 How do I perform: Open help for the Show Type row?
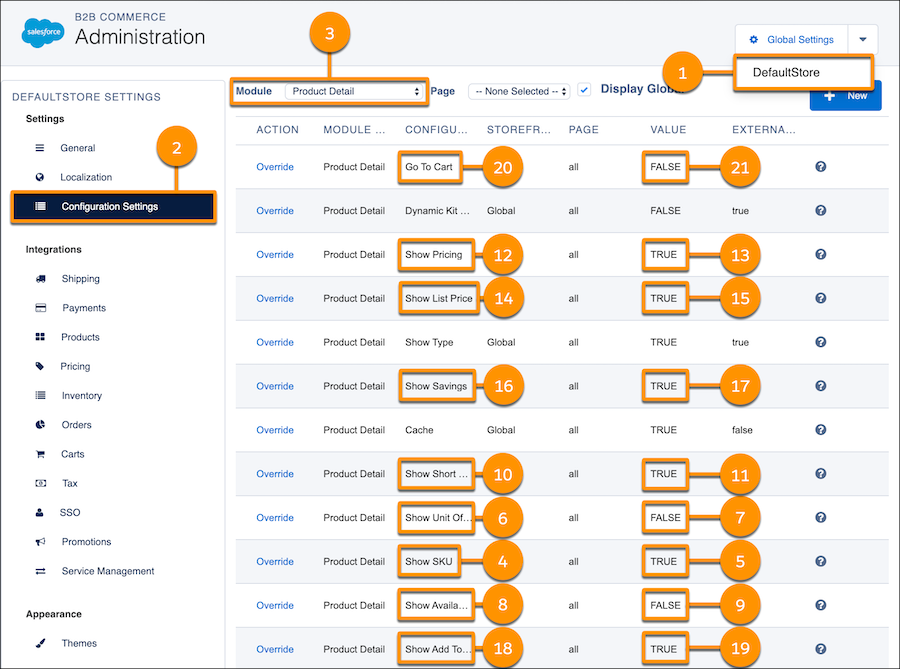(820, 342)
